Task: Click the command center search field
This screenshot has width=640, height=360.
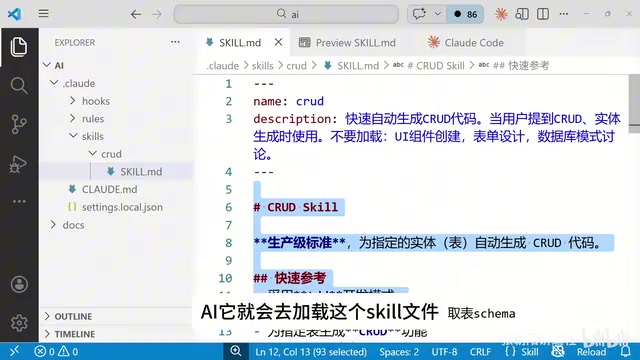Action: (286, 14)
